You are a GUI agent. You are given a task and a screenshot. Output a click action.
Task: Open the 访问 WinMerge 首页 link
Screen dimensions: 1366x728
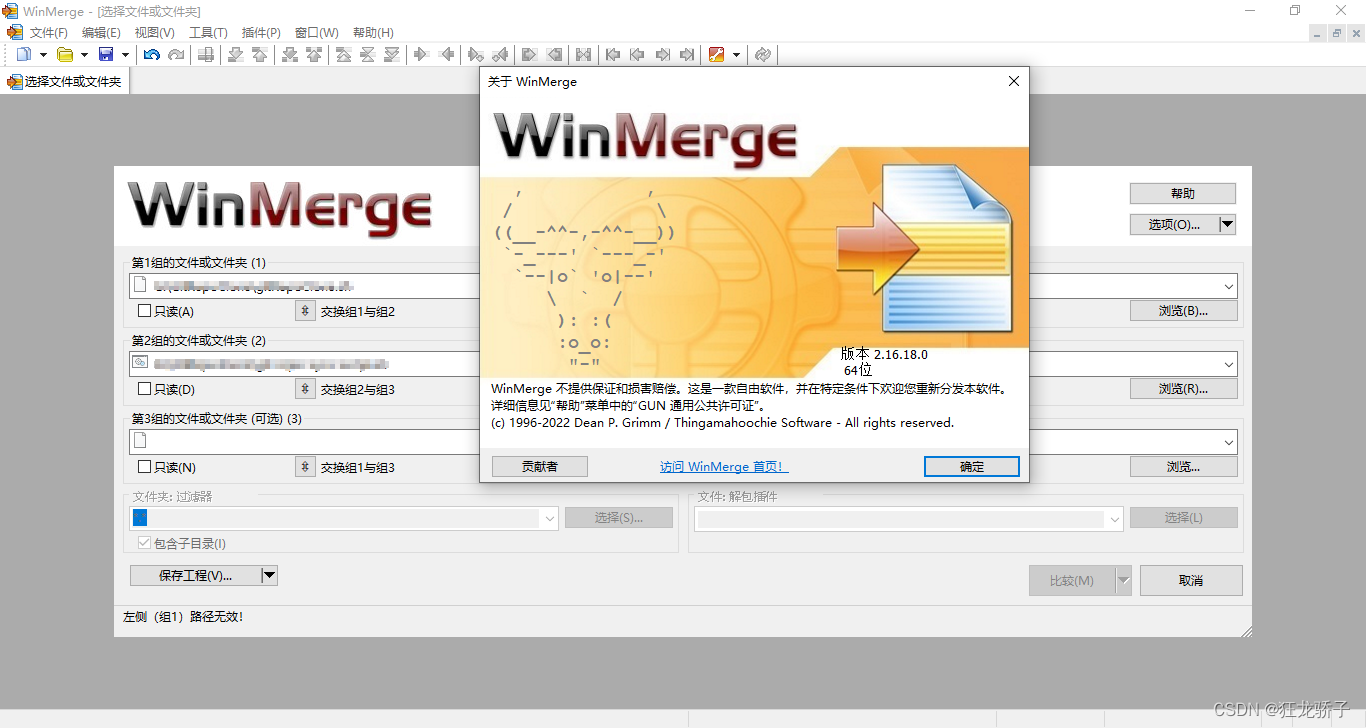click(724, 466)
